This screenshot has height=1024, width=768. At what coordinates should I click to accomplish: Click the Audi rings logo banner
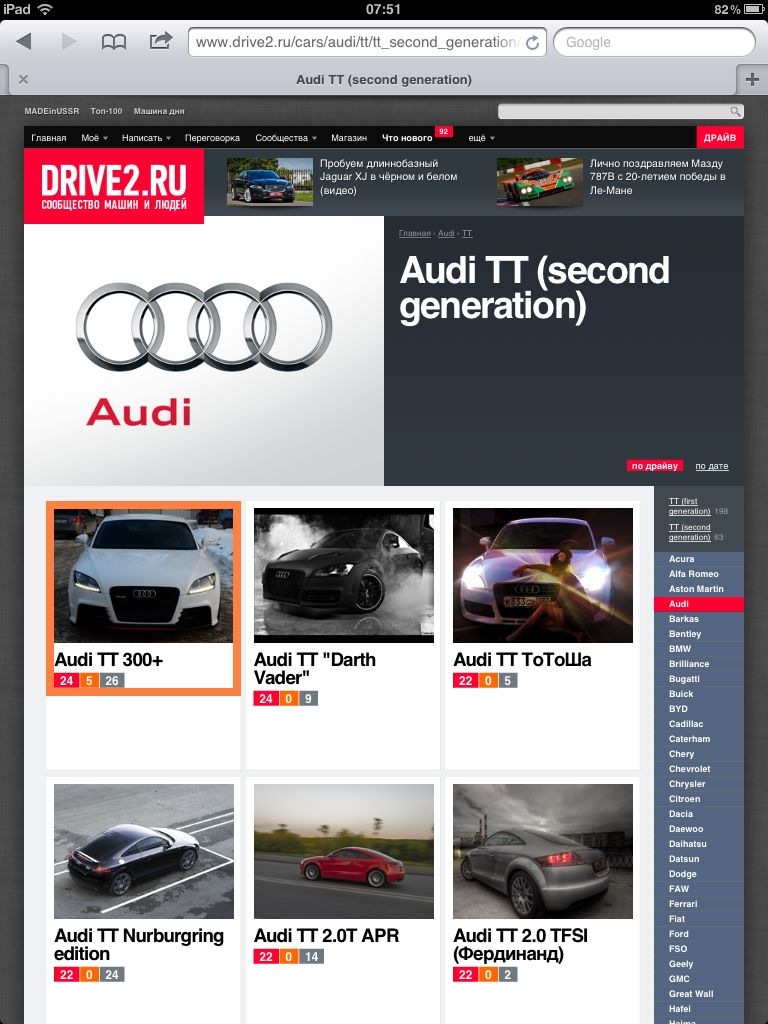204,351
